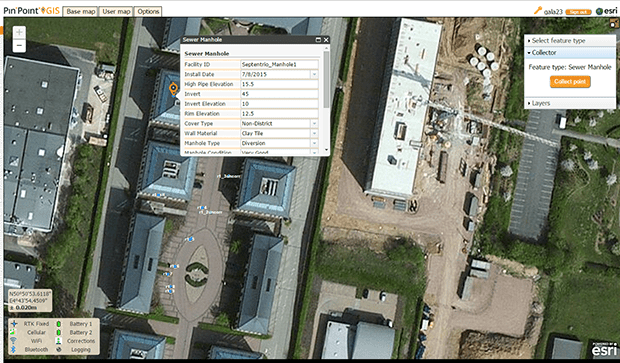
Task: Open the Options tab
Action: click(148, 11)
